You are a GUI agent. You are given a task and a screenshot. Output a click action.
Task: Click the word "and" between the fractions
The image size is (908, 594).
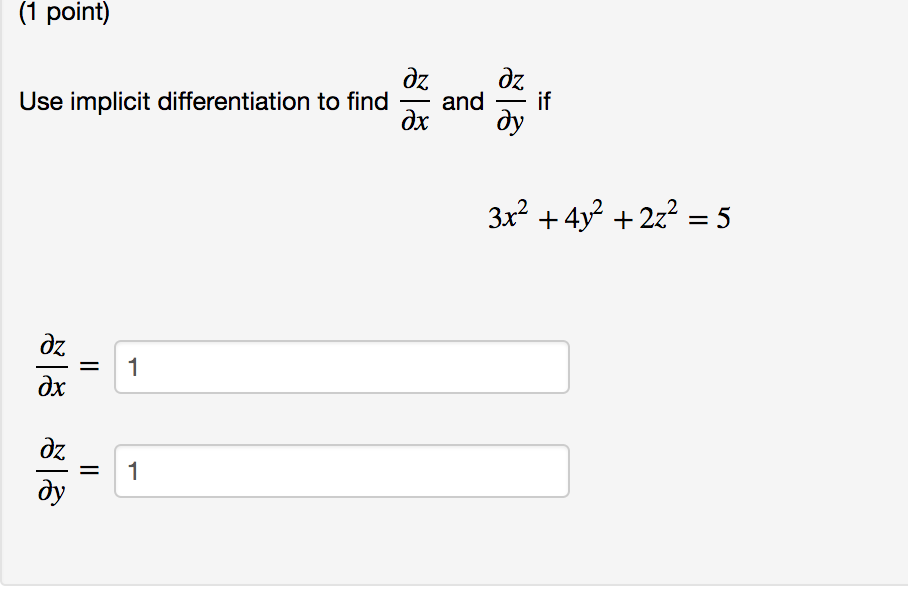[x=462, y=101]
